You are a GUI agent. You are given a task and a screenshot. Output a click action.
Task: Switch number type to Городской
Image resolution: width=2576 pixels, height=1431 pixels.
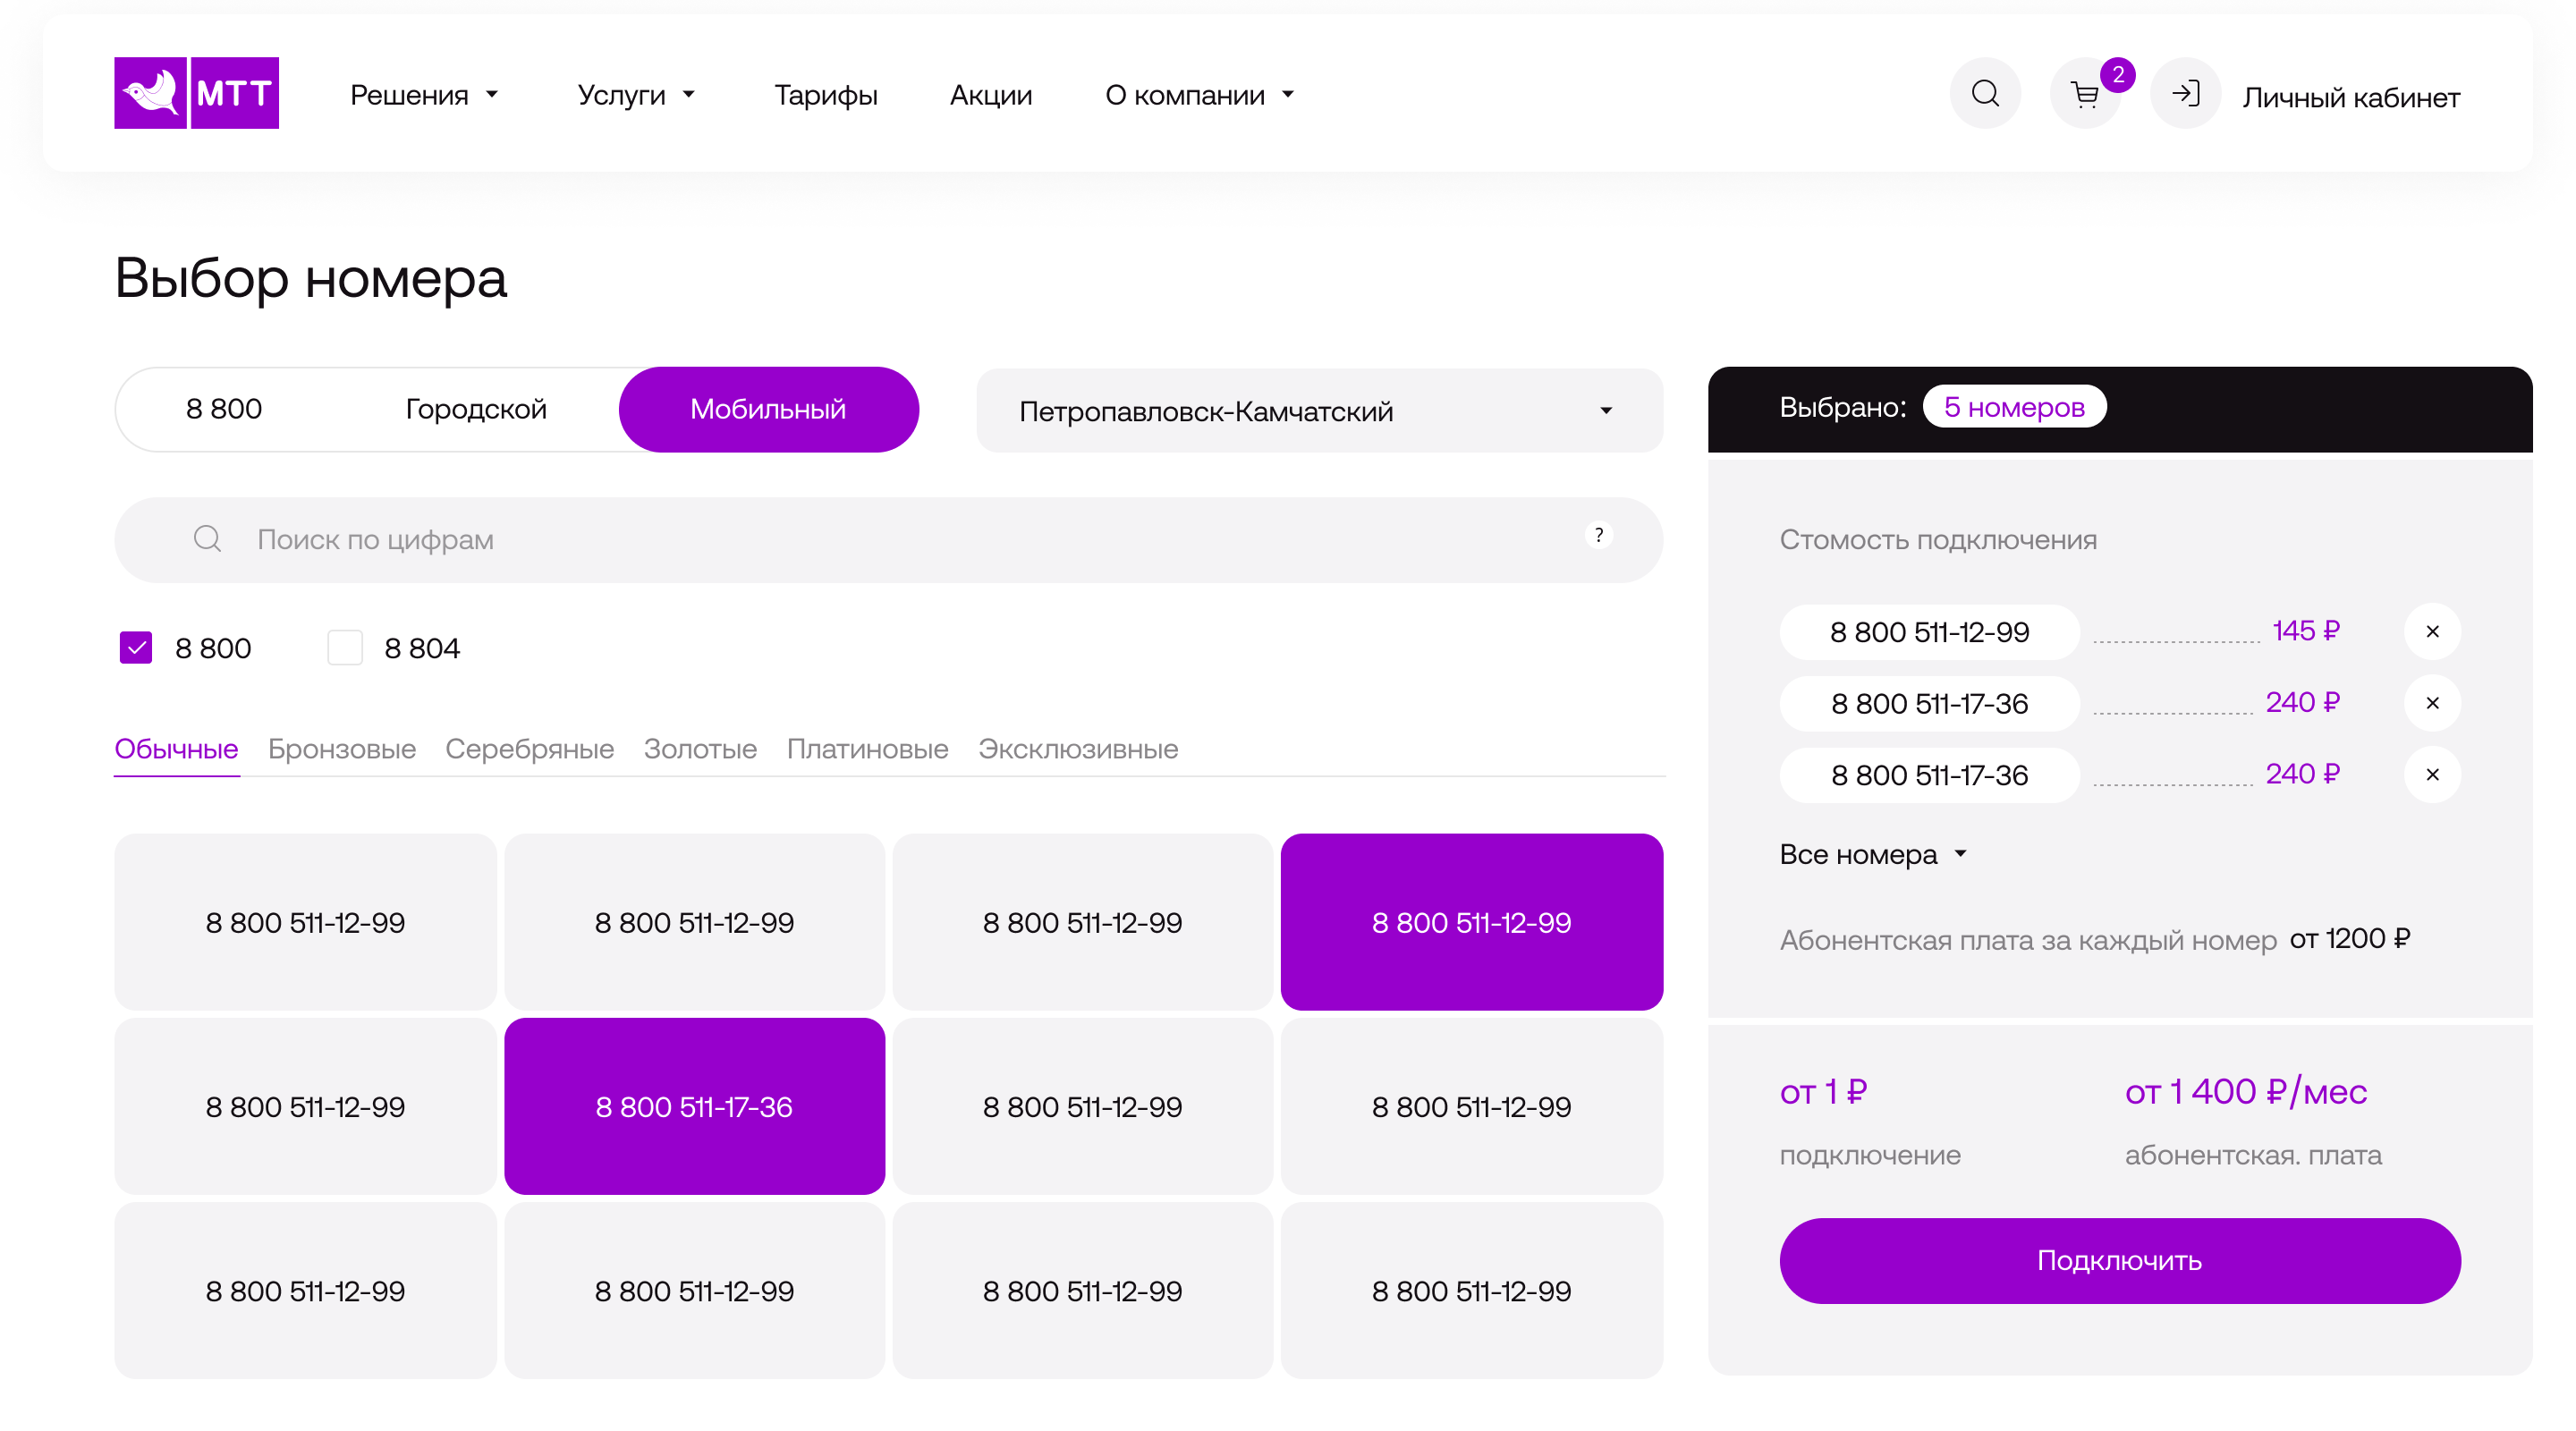(x=476, y=409)
